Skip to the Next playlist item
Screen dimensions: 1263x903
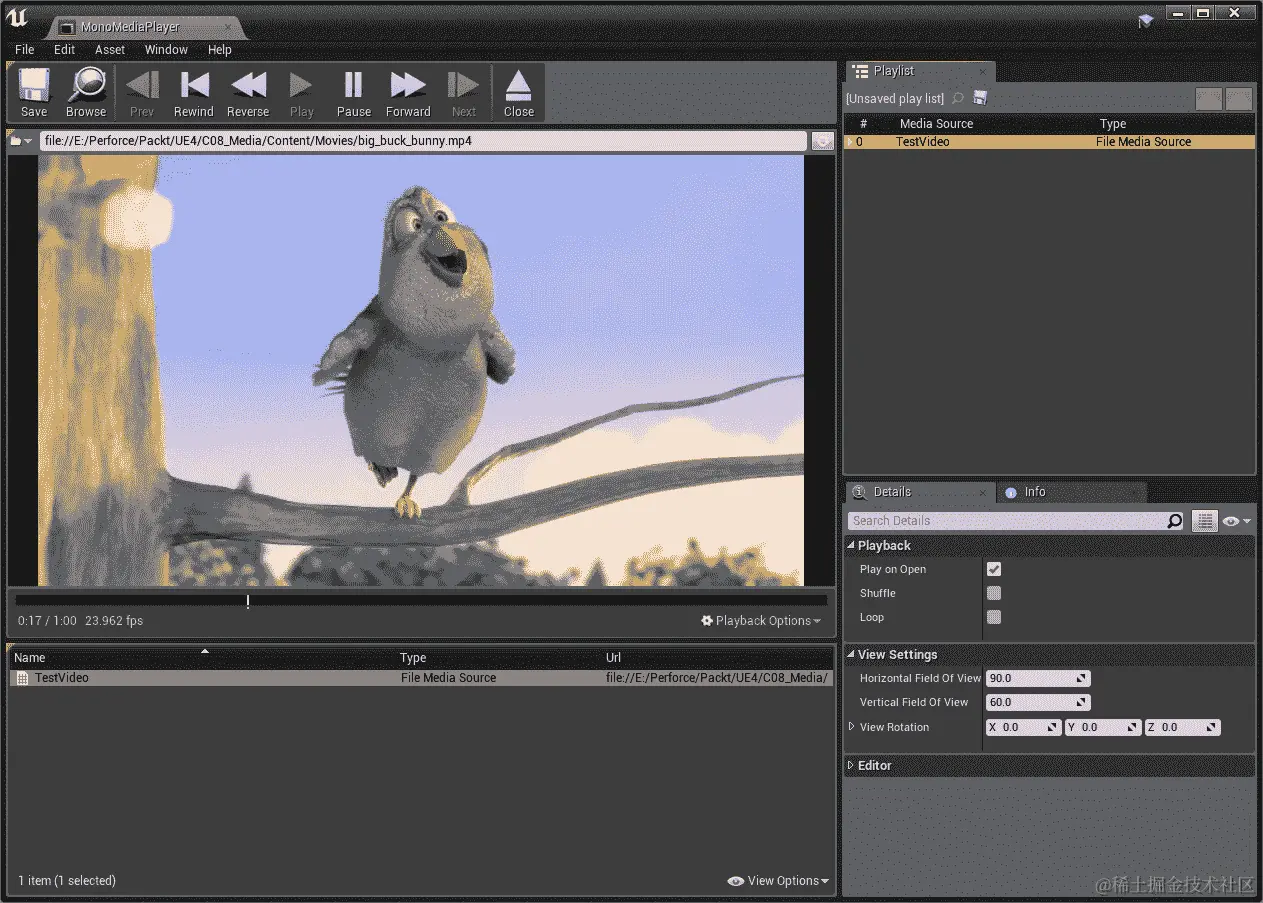click(464, 93)
